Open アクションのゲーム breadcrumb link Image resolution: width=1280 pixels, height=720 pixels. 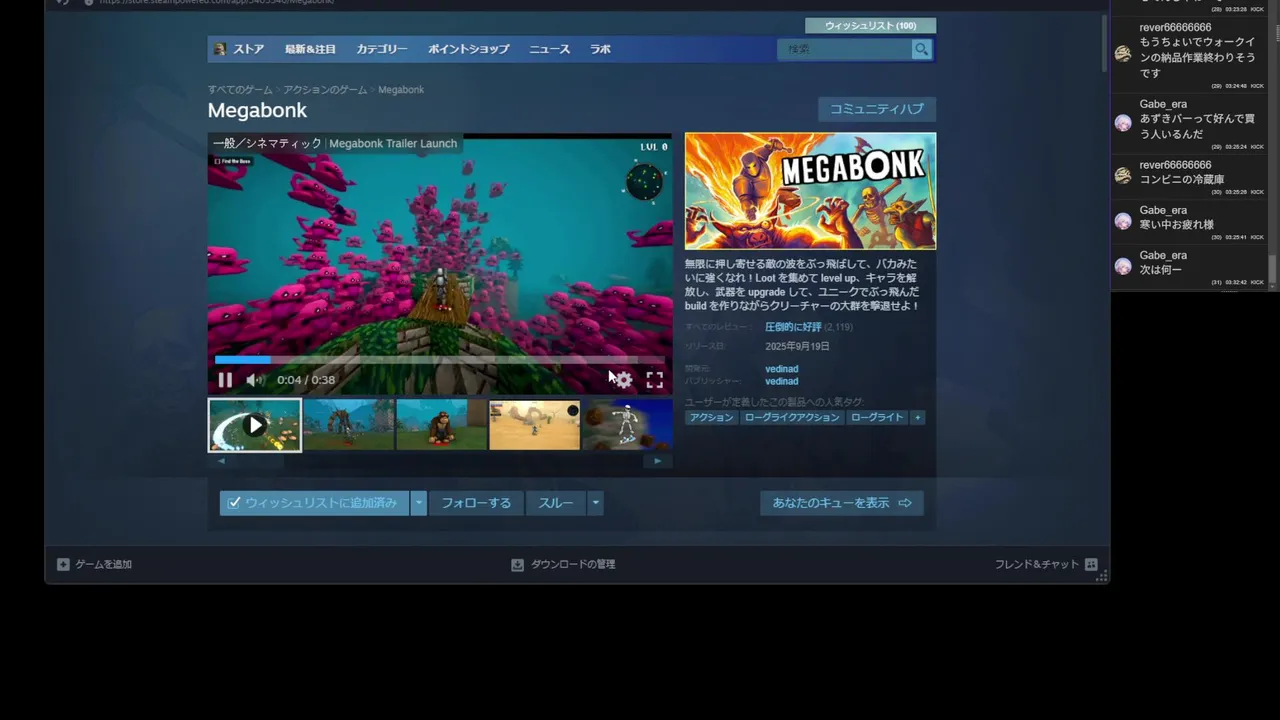[x=325, y=90]
